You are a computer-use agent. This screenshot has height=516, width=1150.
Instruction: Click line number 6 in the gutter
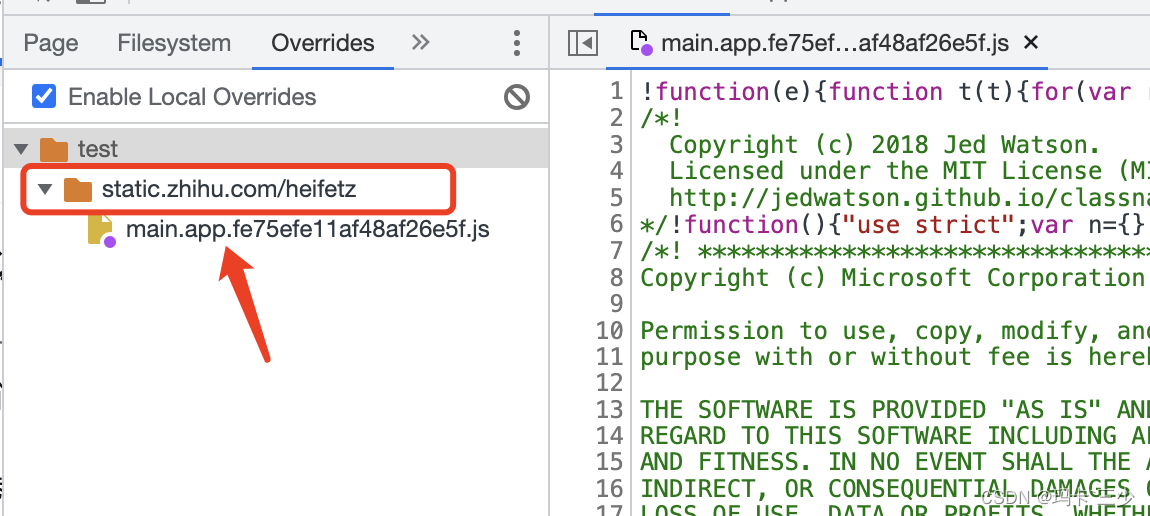click(x=616, y=224)
